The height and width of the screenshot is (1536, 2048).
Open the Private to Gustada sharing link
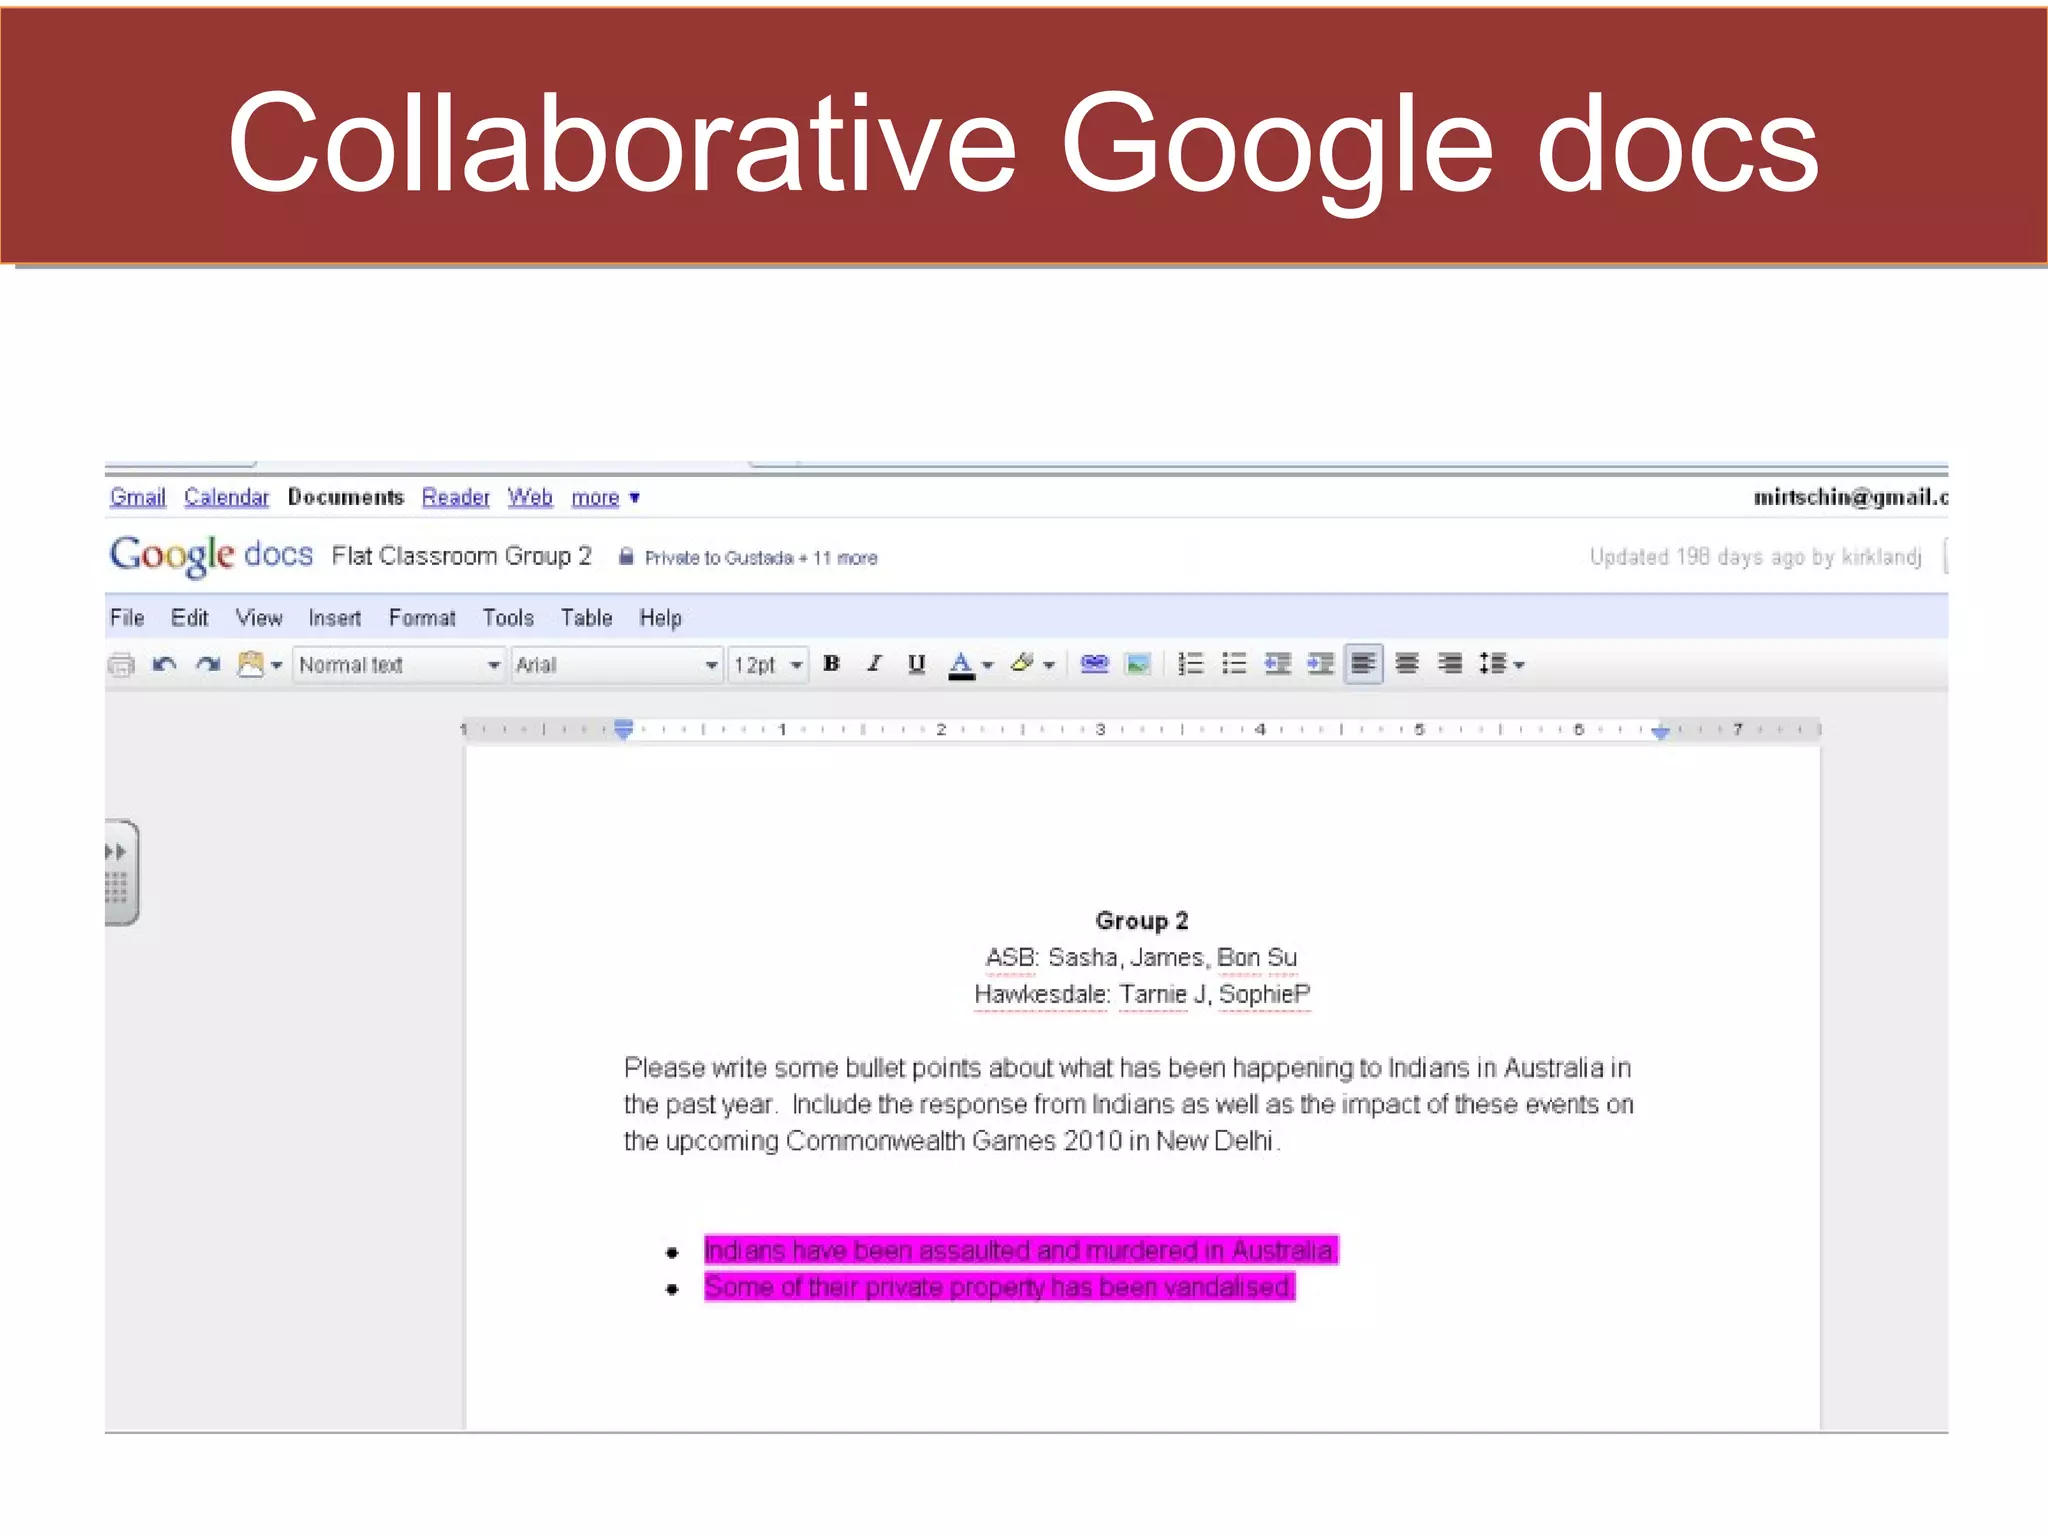[x=761, y=558]
